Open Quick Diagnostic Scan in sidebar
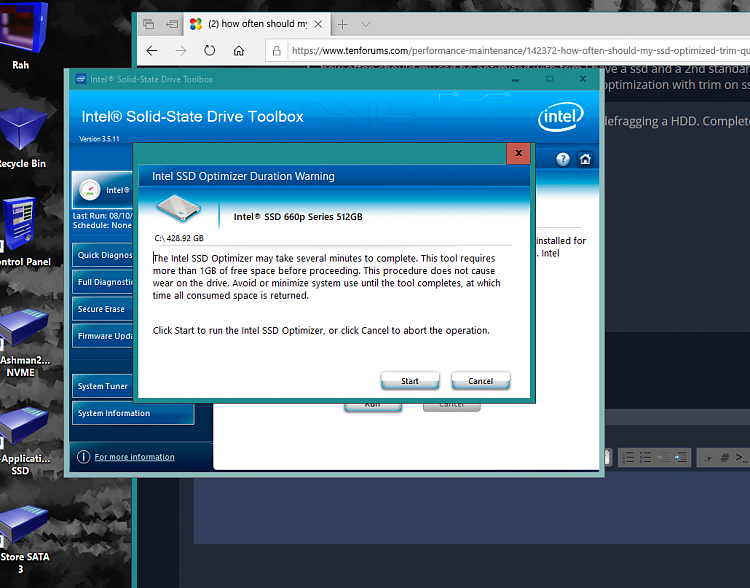750x588 pixels. tap(103, 255)
